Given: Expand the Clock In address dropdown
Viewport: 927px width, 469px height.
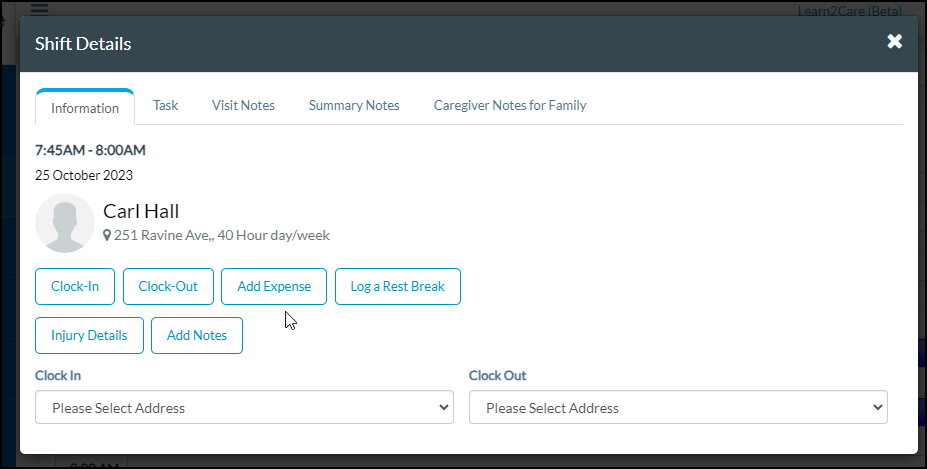Looking at the screenshot, I should [x=244, y=407].
